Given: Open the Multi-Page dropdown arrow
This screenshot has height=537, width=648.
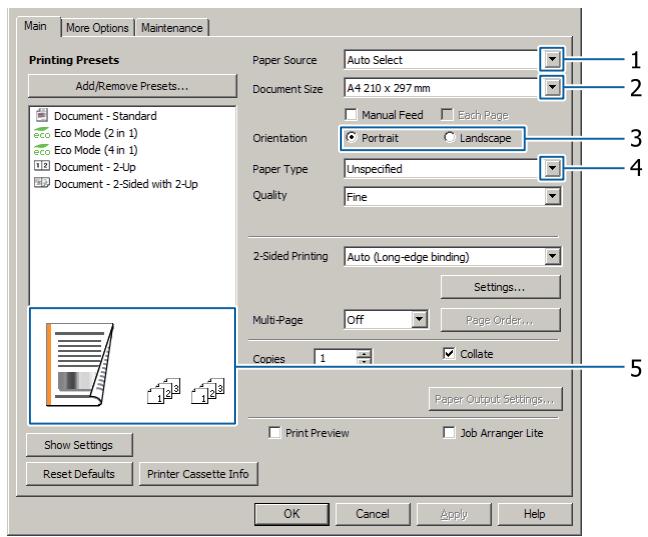Looking at the screenshot, I should [x=419, y=319].
